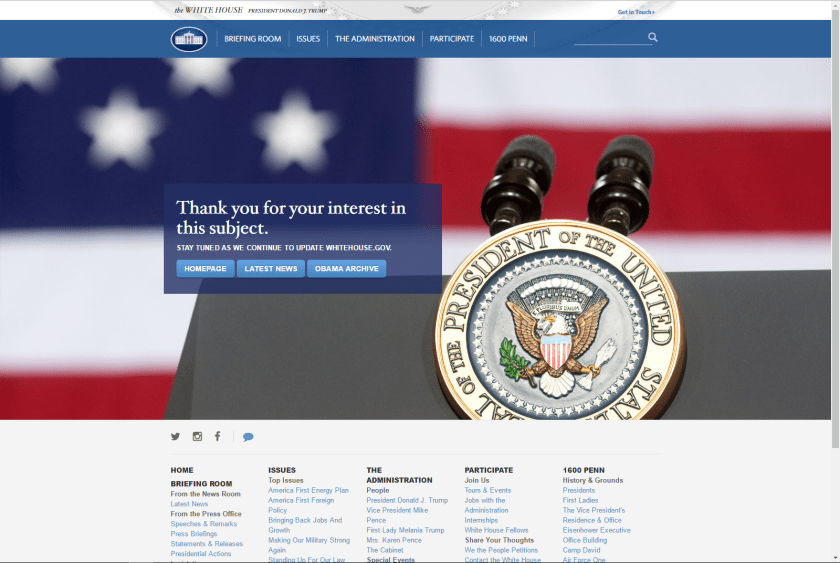Open the Briefing Room menu

(x=253, y=39)
